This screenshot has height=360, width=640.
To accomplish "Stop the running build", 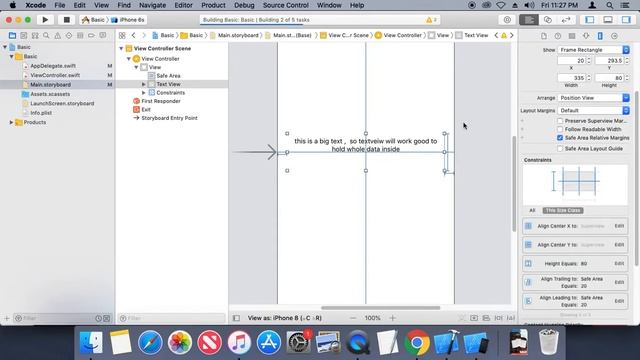I will [x=67, y=20].
